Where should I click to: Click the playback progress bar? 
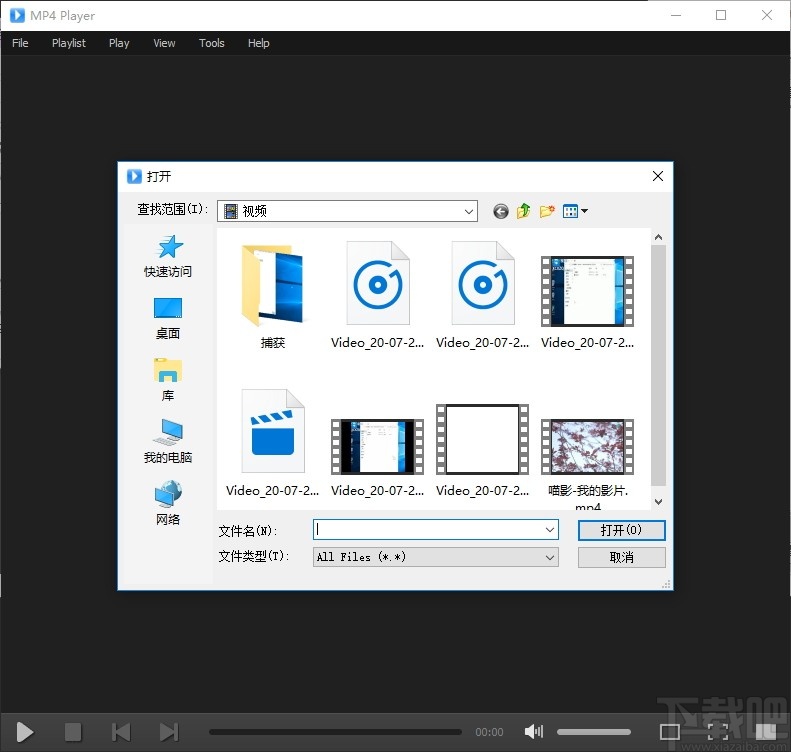click(x=335, y=732)
